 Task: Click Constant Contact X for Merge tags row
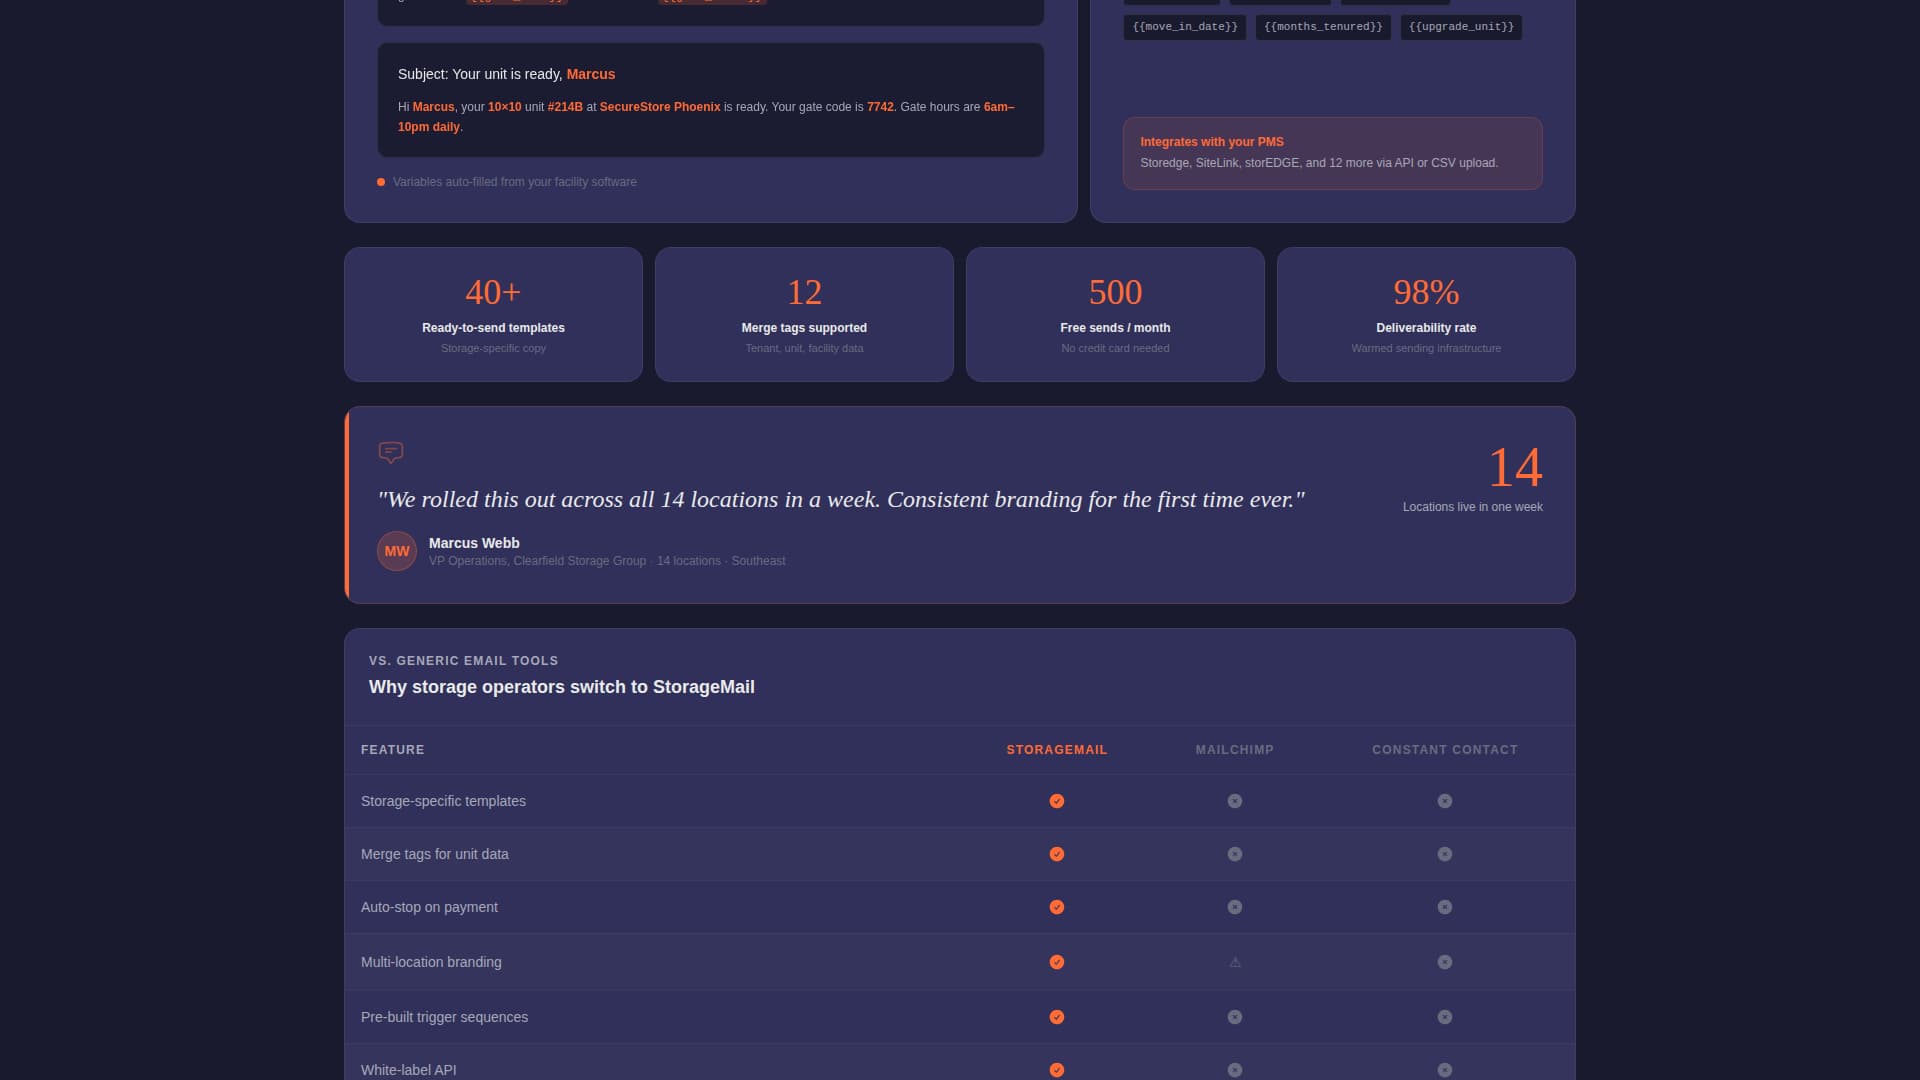tap(1445, 854)
